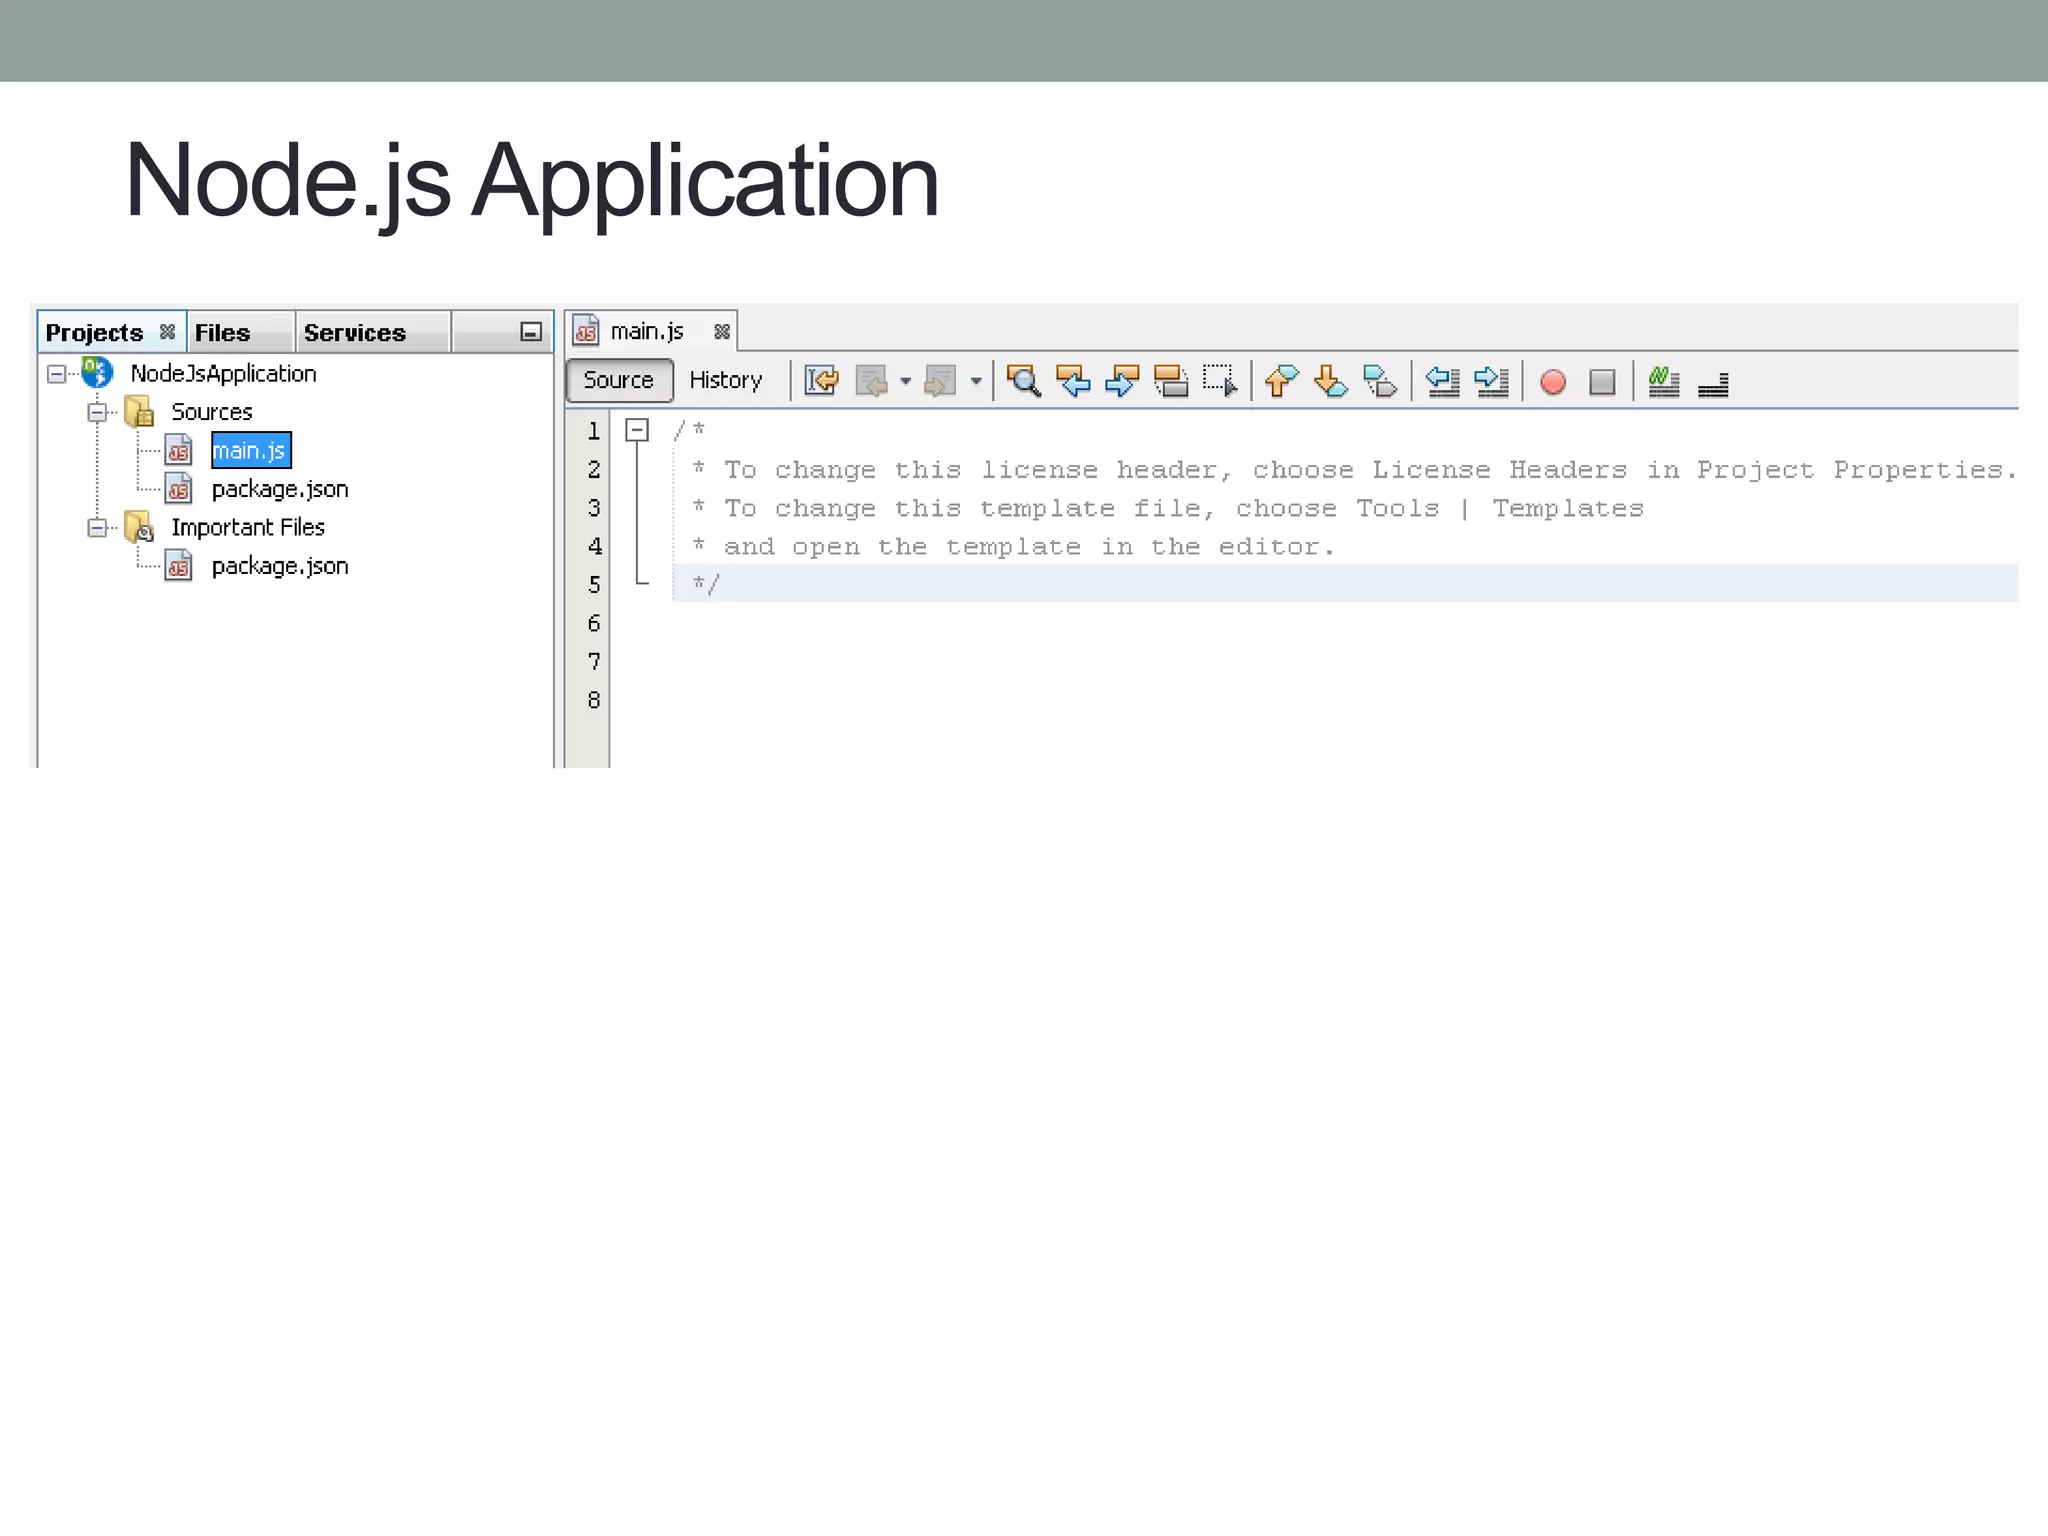Switch to History view

726,380
